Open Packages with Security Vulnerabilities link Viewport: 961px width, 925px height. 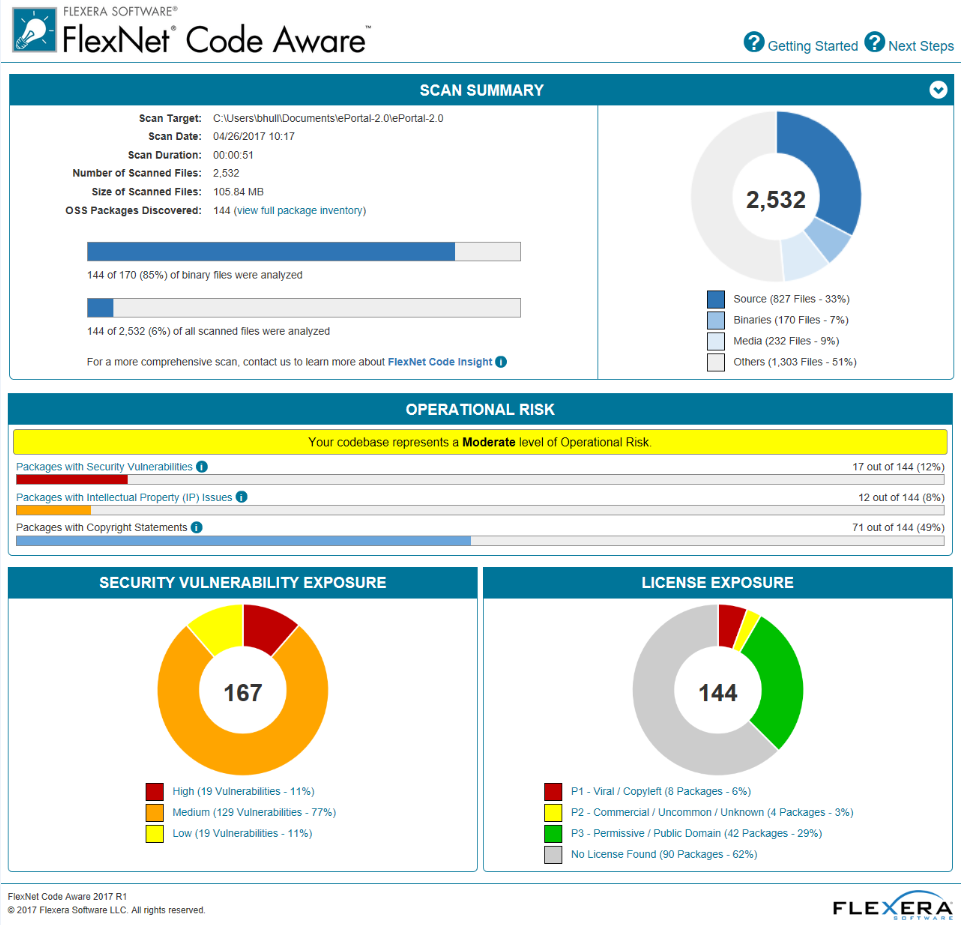104,467
